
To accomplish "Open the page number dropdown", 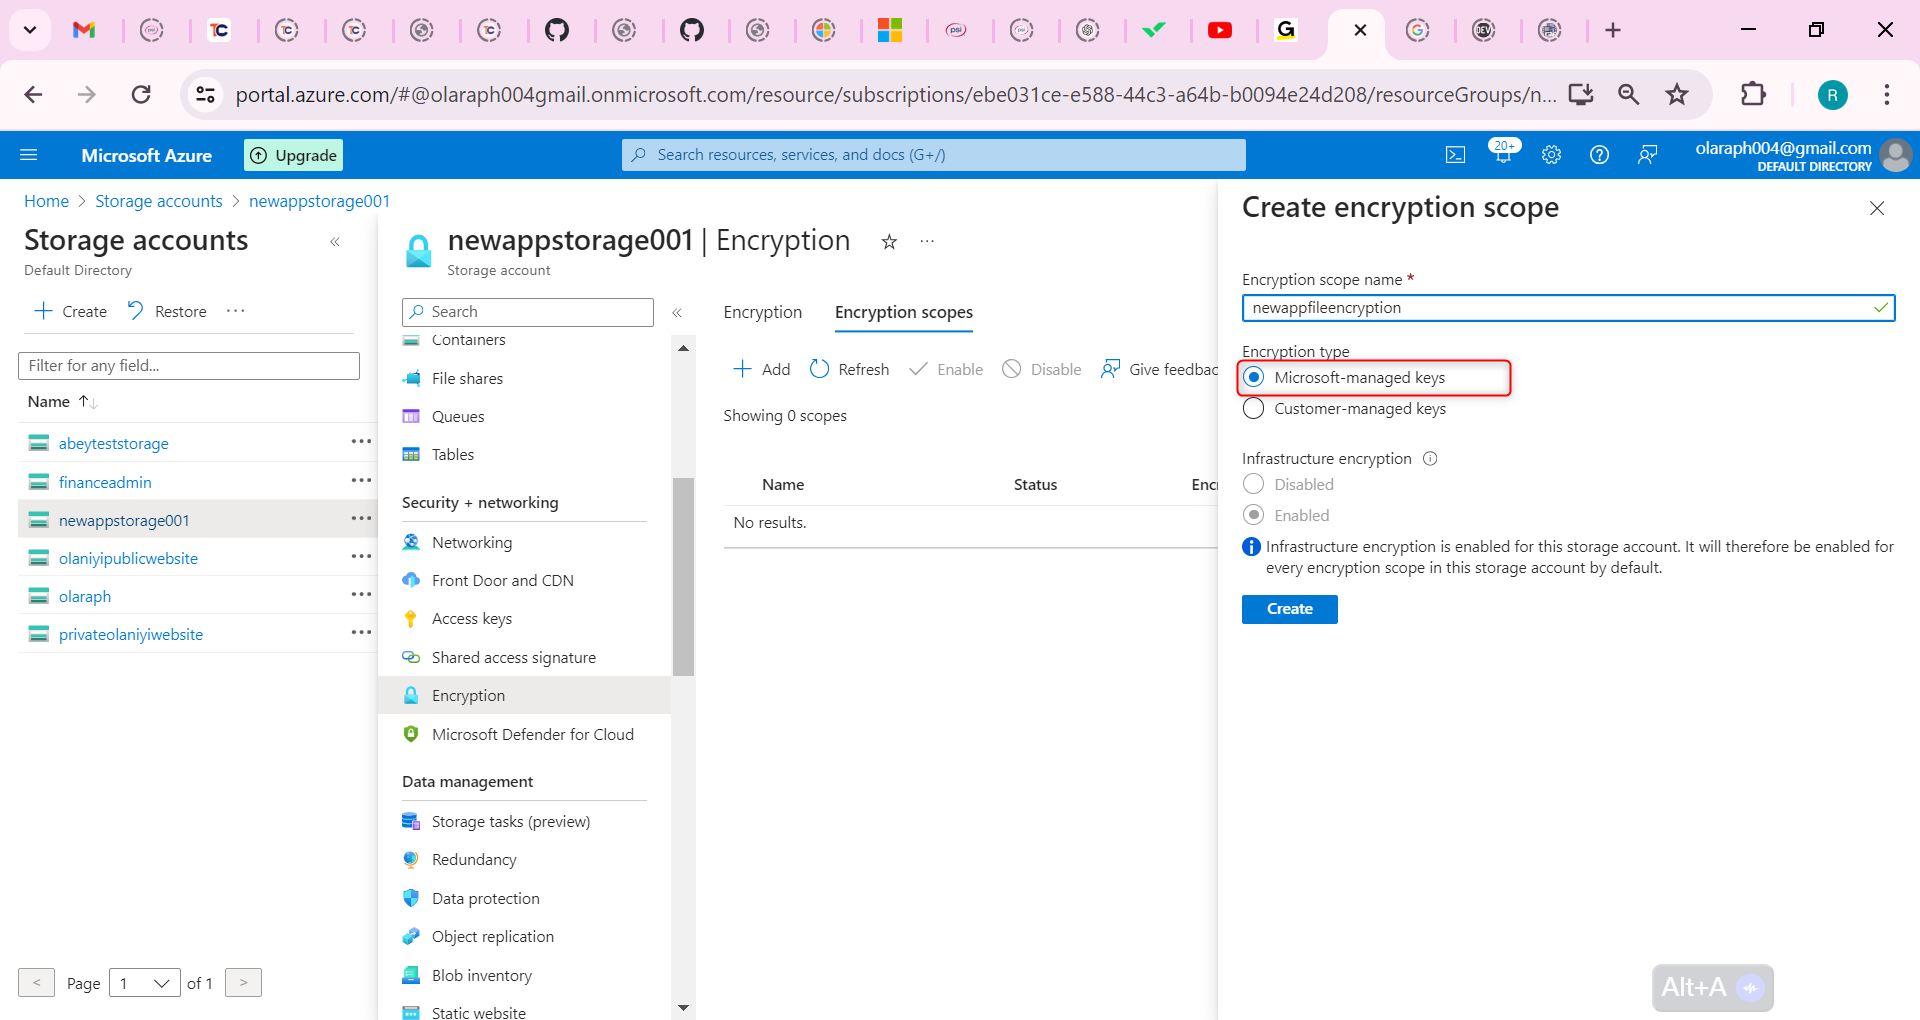I will [144, 983].
